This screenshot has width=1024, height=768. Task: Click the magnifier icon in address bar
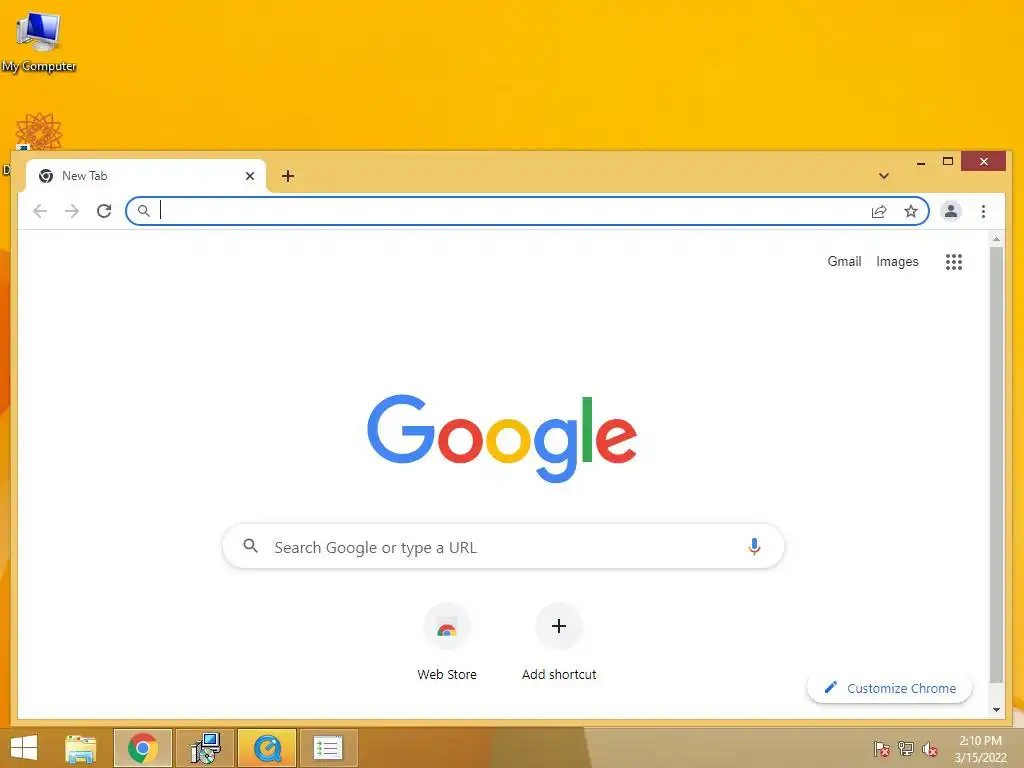(144, 211)
